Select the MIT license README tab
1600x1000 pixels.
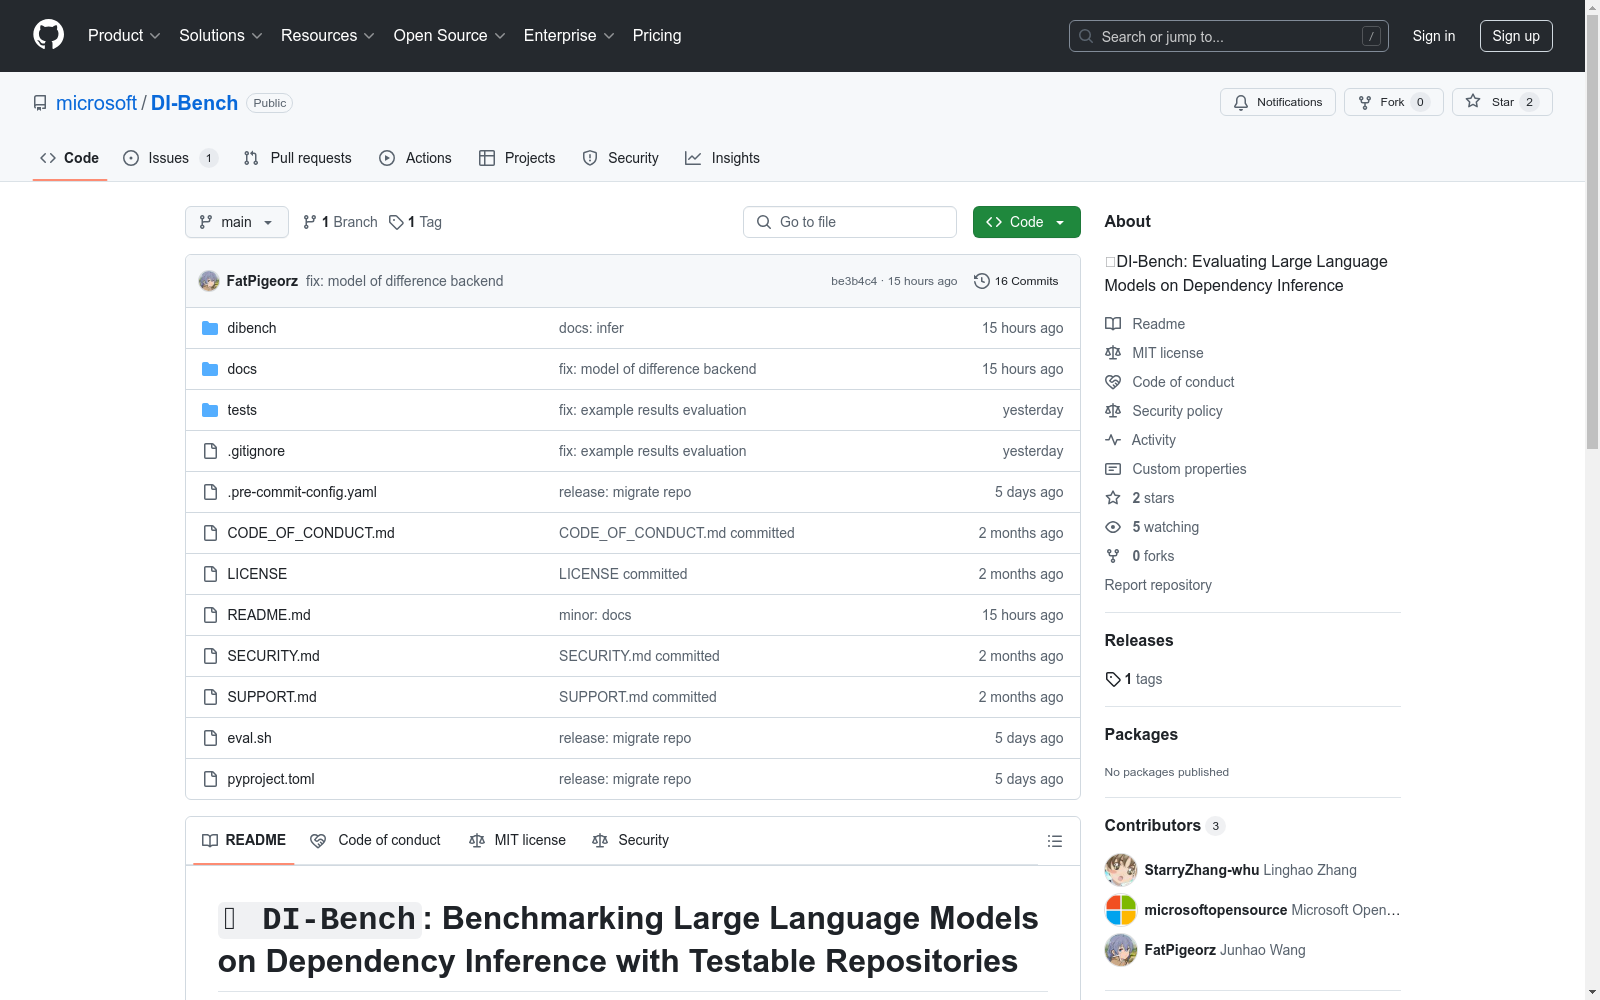tap(518, 841)
